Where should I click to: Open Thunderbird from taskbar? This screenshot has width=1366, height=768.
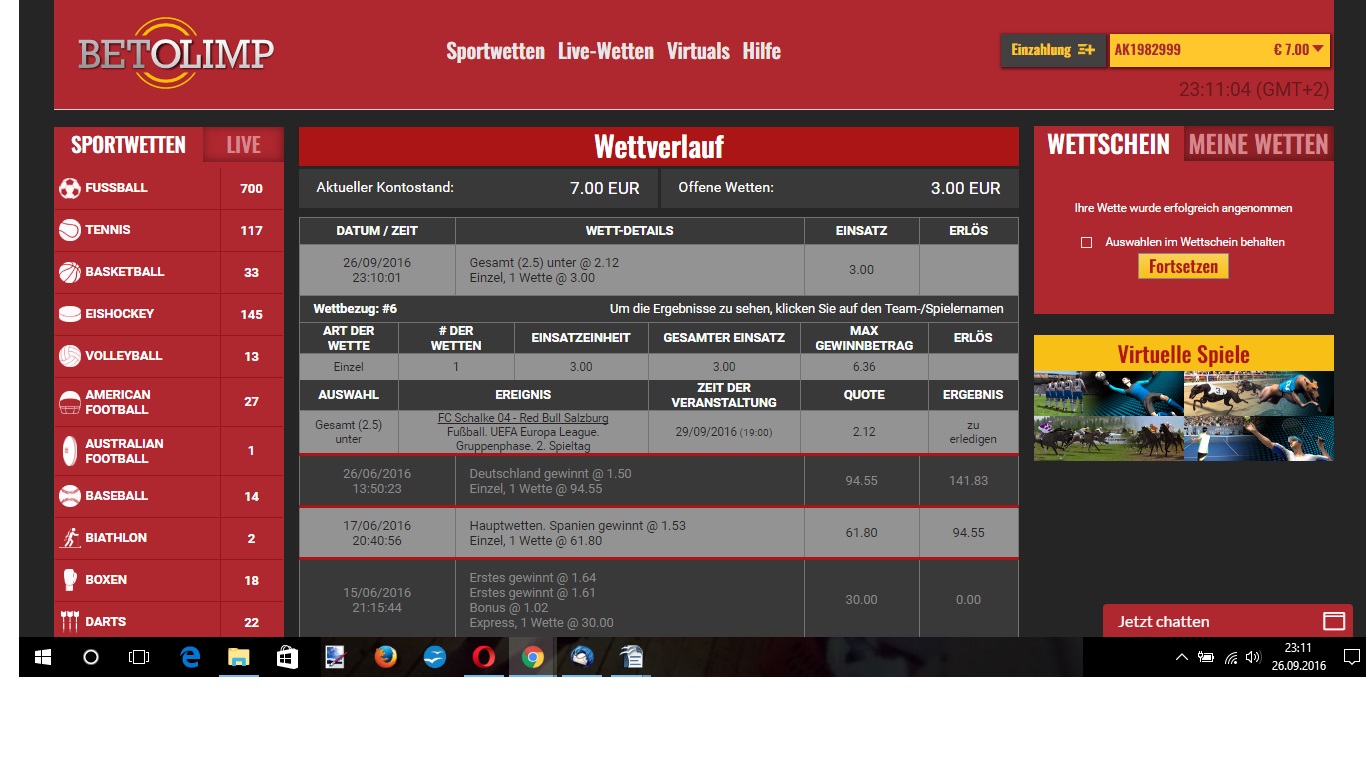click(582, 657)
